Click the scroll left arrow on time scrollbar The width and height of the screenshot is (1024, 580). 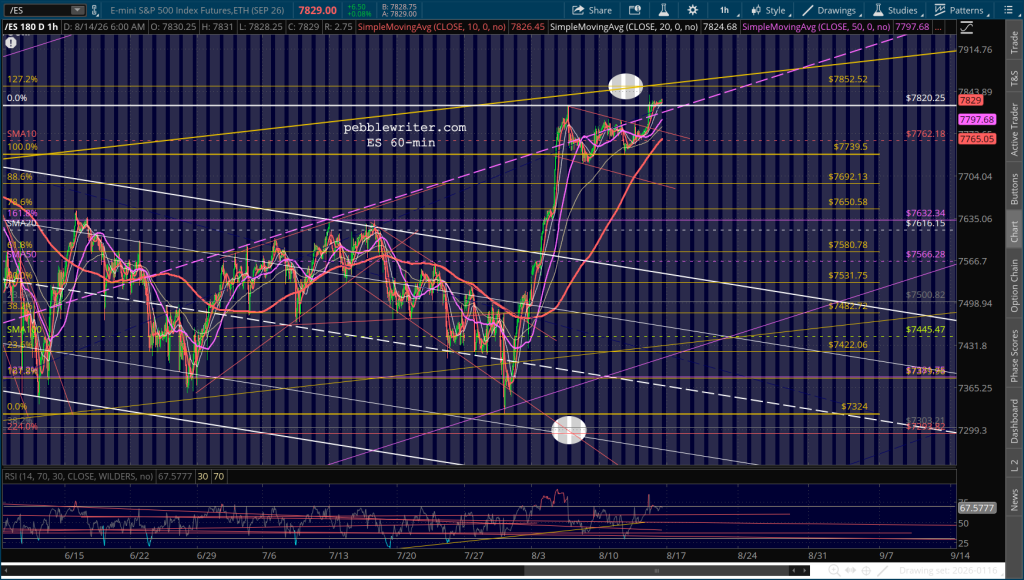pos(793,571)
